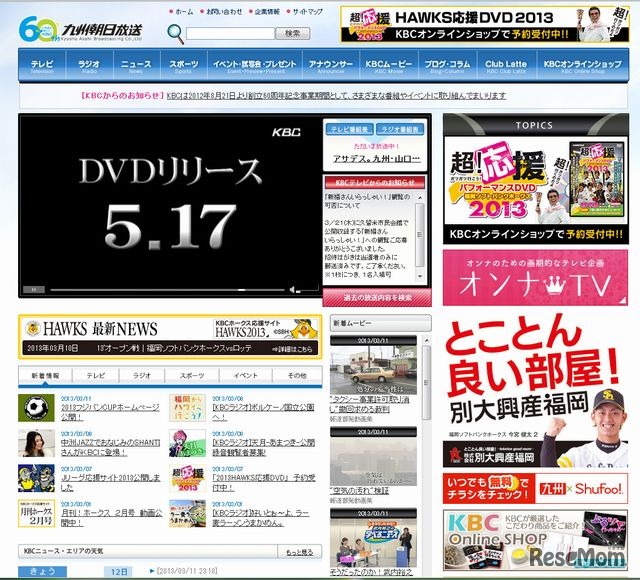Mute the video with speaker icon
The height and width of the screenshot is (580, 640).
[x=292, y=289]
